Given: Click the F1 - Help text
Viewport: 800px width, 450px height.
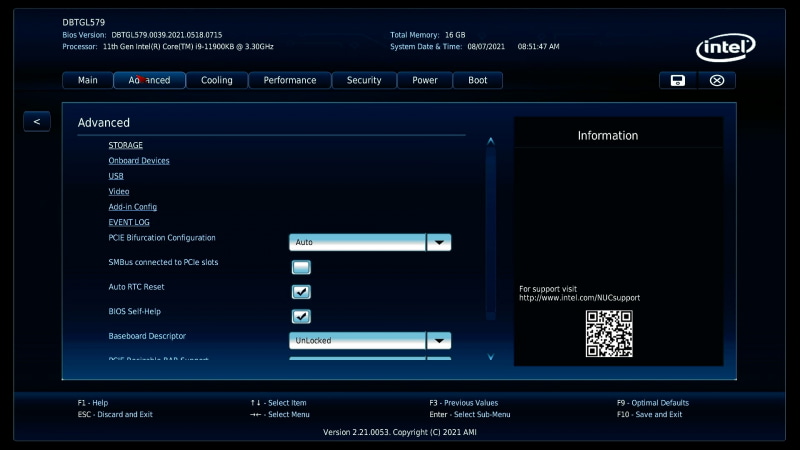Looking at the screenshot, I should 93,403.
